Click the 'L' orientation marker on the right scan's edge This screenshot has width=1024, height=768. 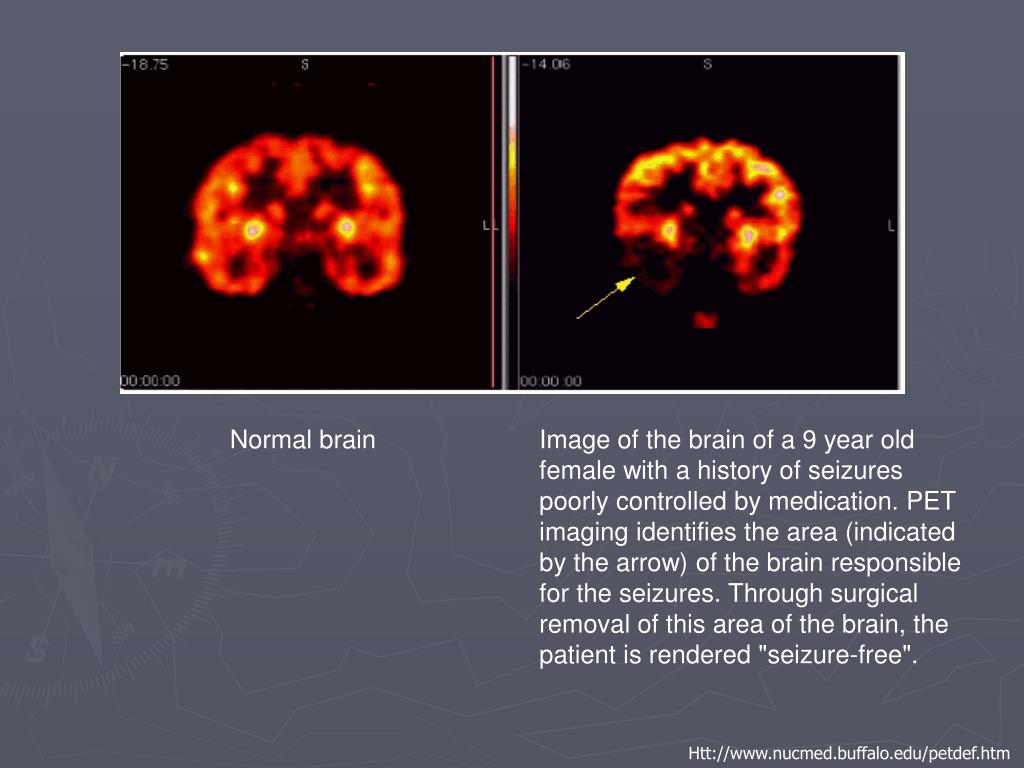click(x=891, y=226)
